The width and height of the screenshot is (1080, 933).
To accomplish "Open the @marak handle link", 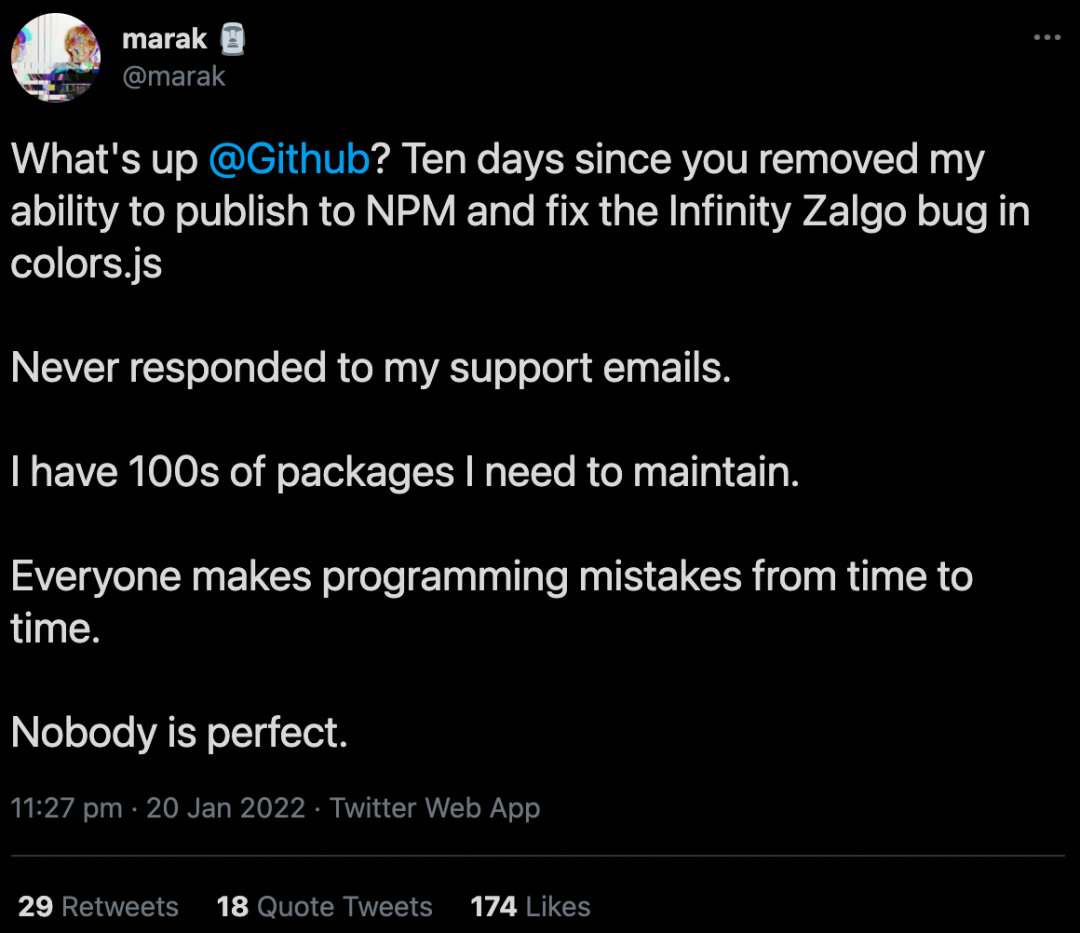I will (173, 76).
